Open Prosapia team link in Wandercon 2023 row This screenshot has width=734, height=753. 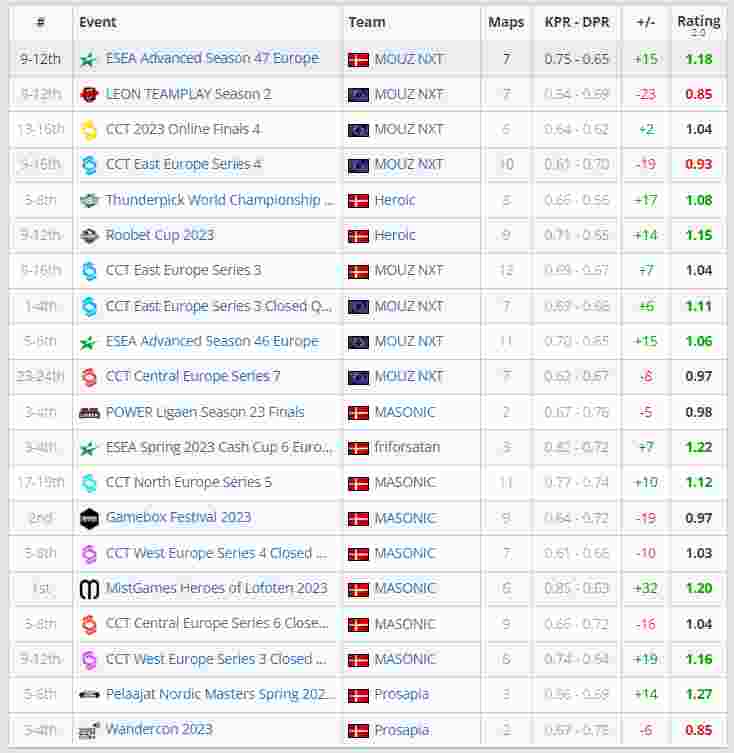tap(401, 729)
